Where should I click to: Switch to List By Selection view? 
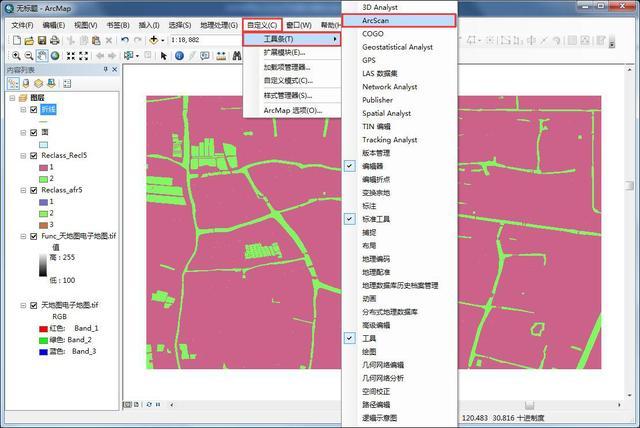(x=51, y=84)
